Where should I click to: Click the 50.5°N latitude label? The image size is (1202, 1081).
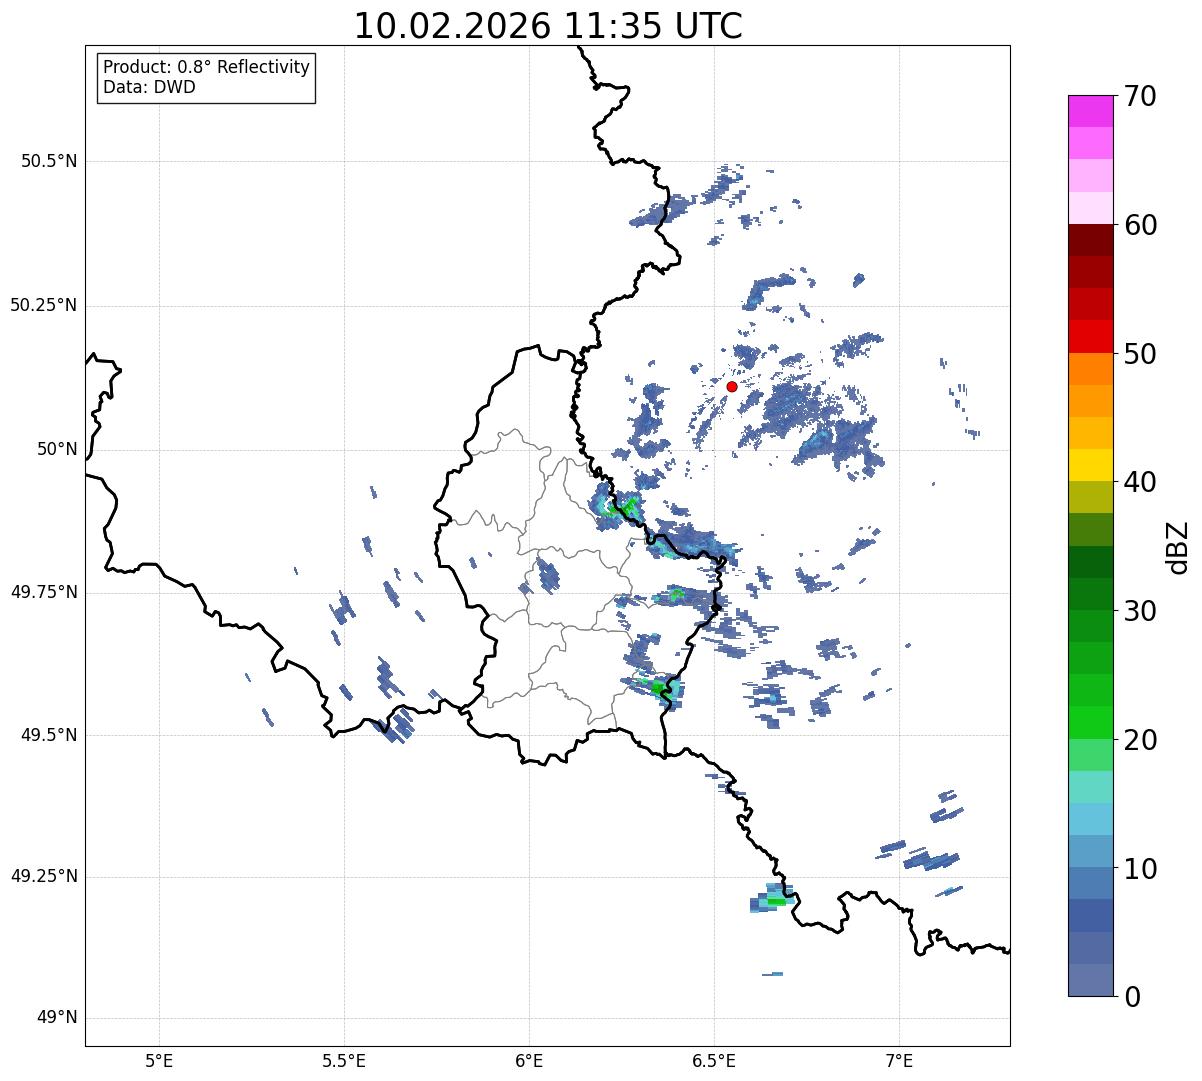[x=49, y=161]
